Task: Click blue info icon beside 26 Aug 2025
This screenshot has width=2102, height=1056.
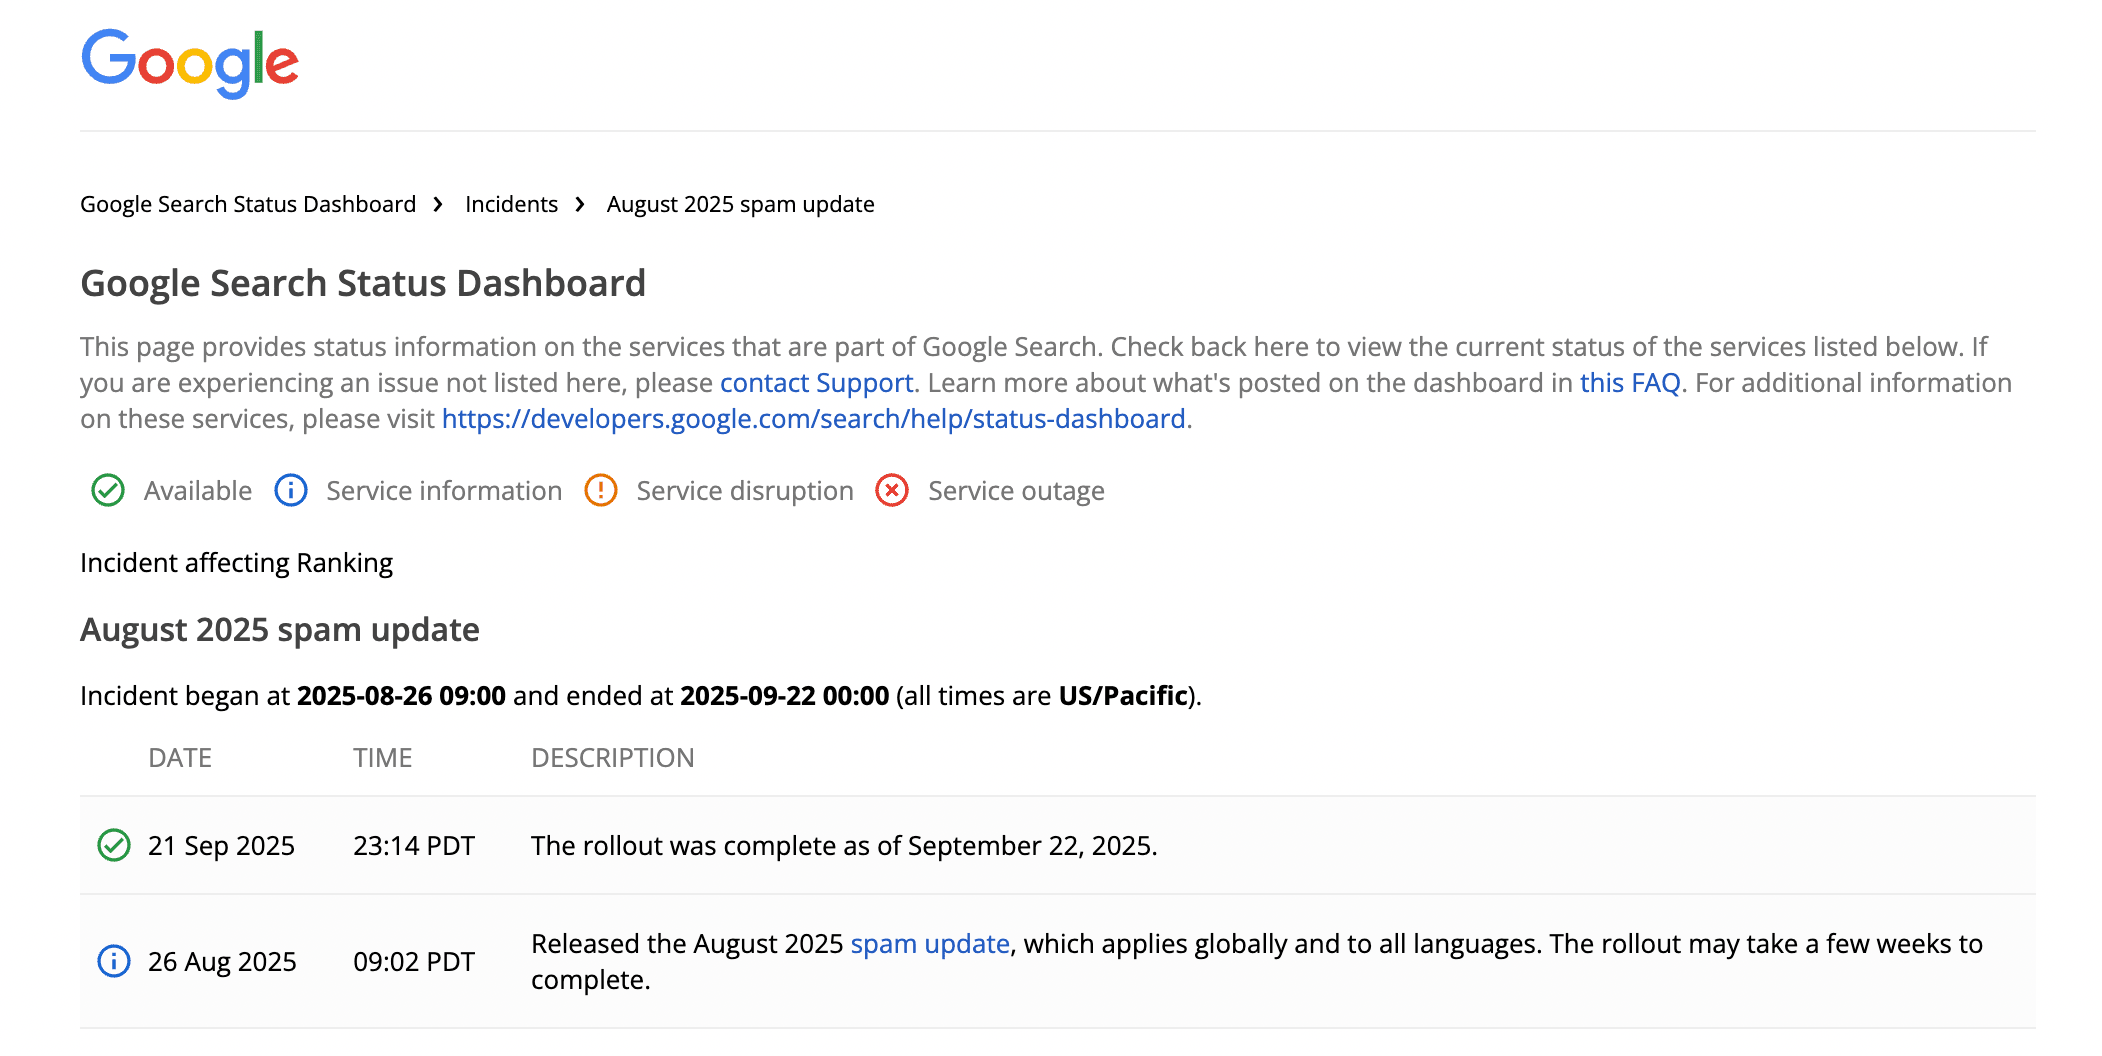Action: click(x=114, y=962)
